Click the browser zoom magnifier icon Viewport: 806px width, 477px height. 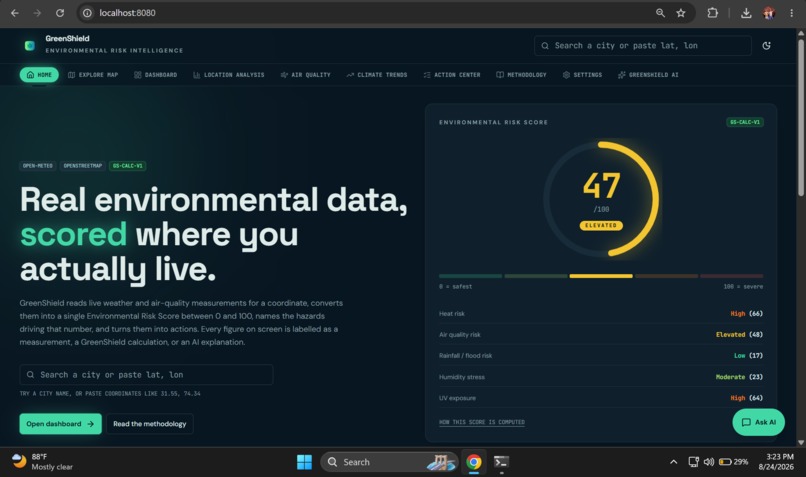coord(660,13)
